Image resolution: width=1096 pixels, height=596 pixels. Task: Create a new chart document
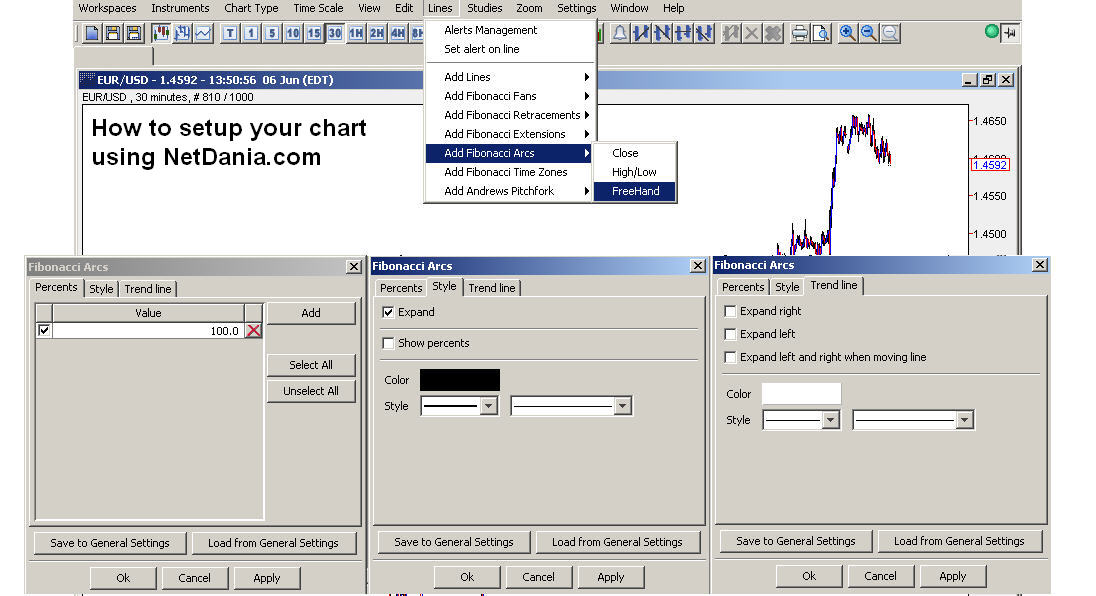click(92, 33)
